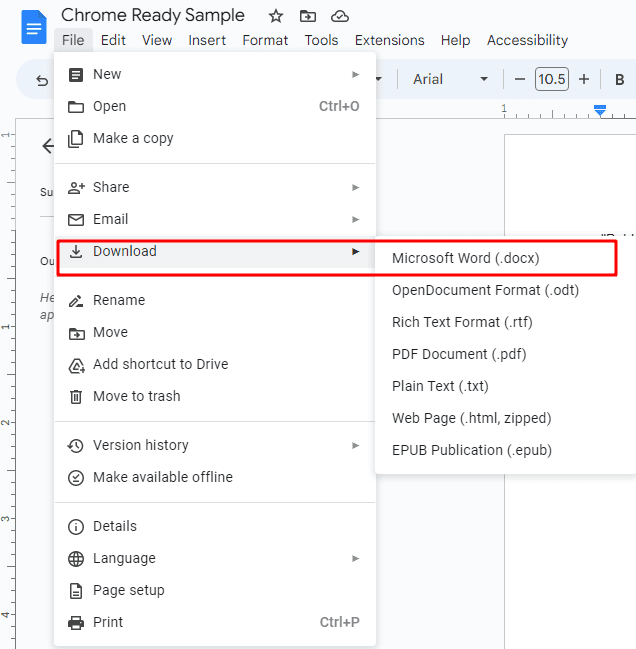Open the Edit menu
This screenshot has height=649, width=636.
113,40
